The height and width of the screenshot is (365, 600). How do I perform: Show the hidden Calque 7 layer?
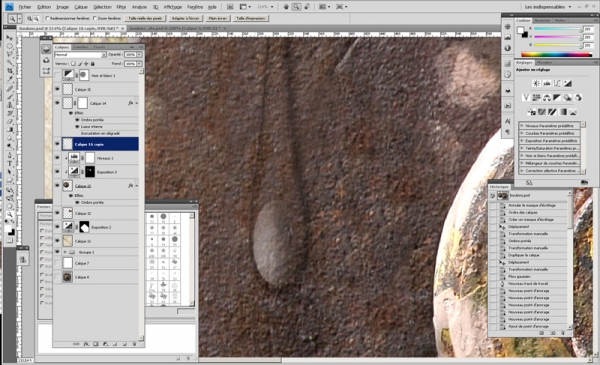[57, 263]
